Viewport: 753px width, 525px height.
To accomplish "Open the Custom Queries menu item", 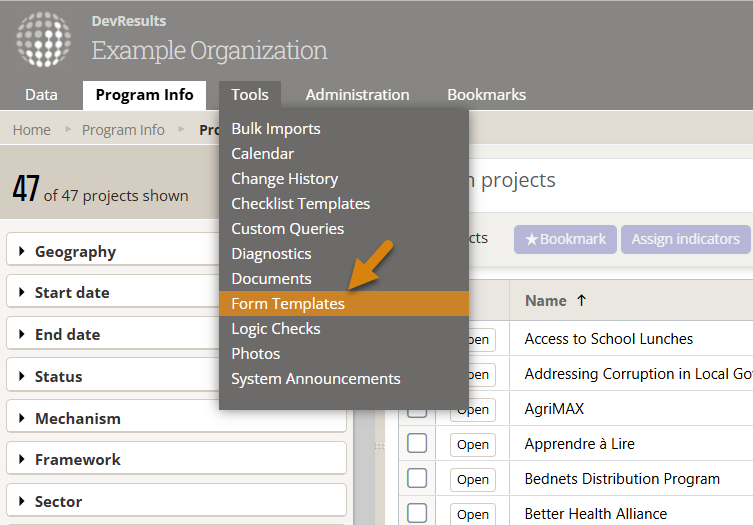I will coord(287,229).
